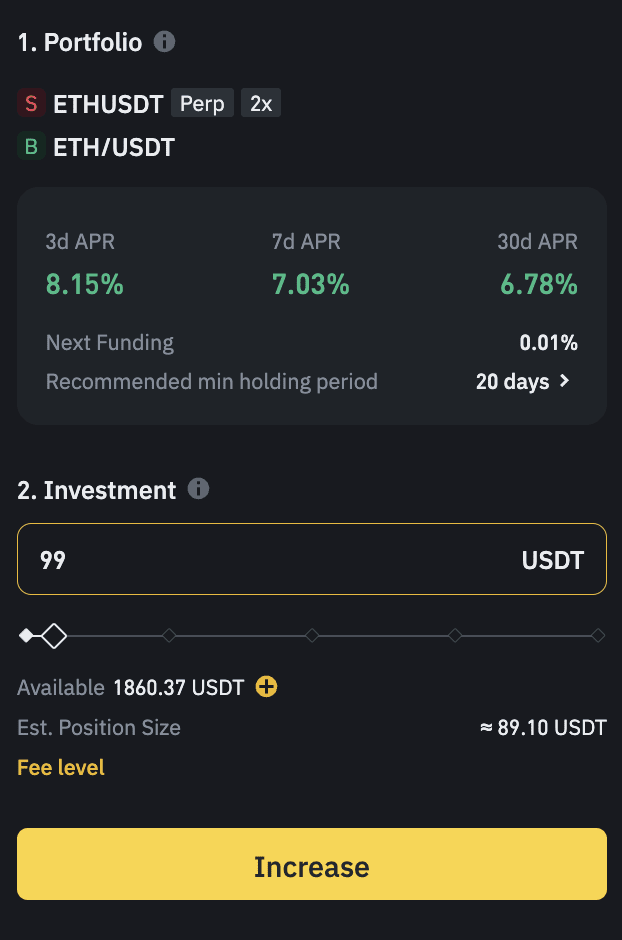Click the red S short-side badge

31,103
